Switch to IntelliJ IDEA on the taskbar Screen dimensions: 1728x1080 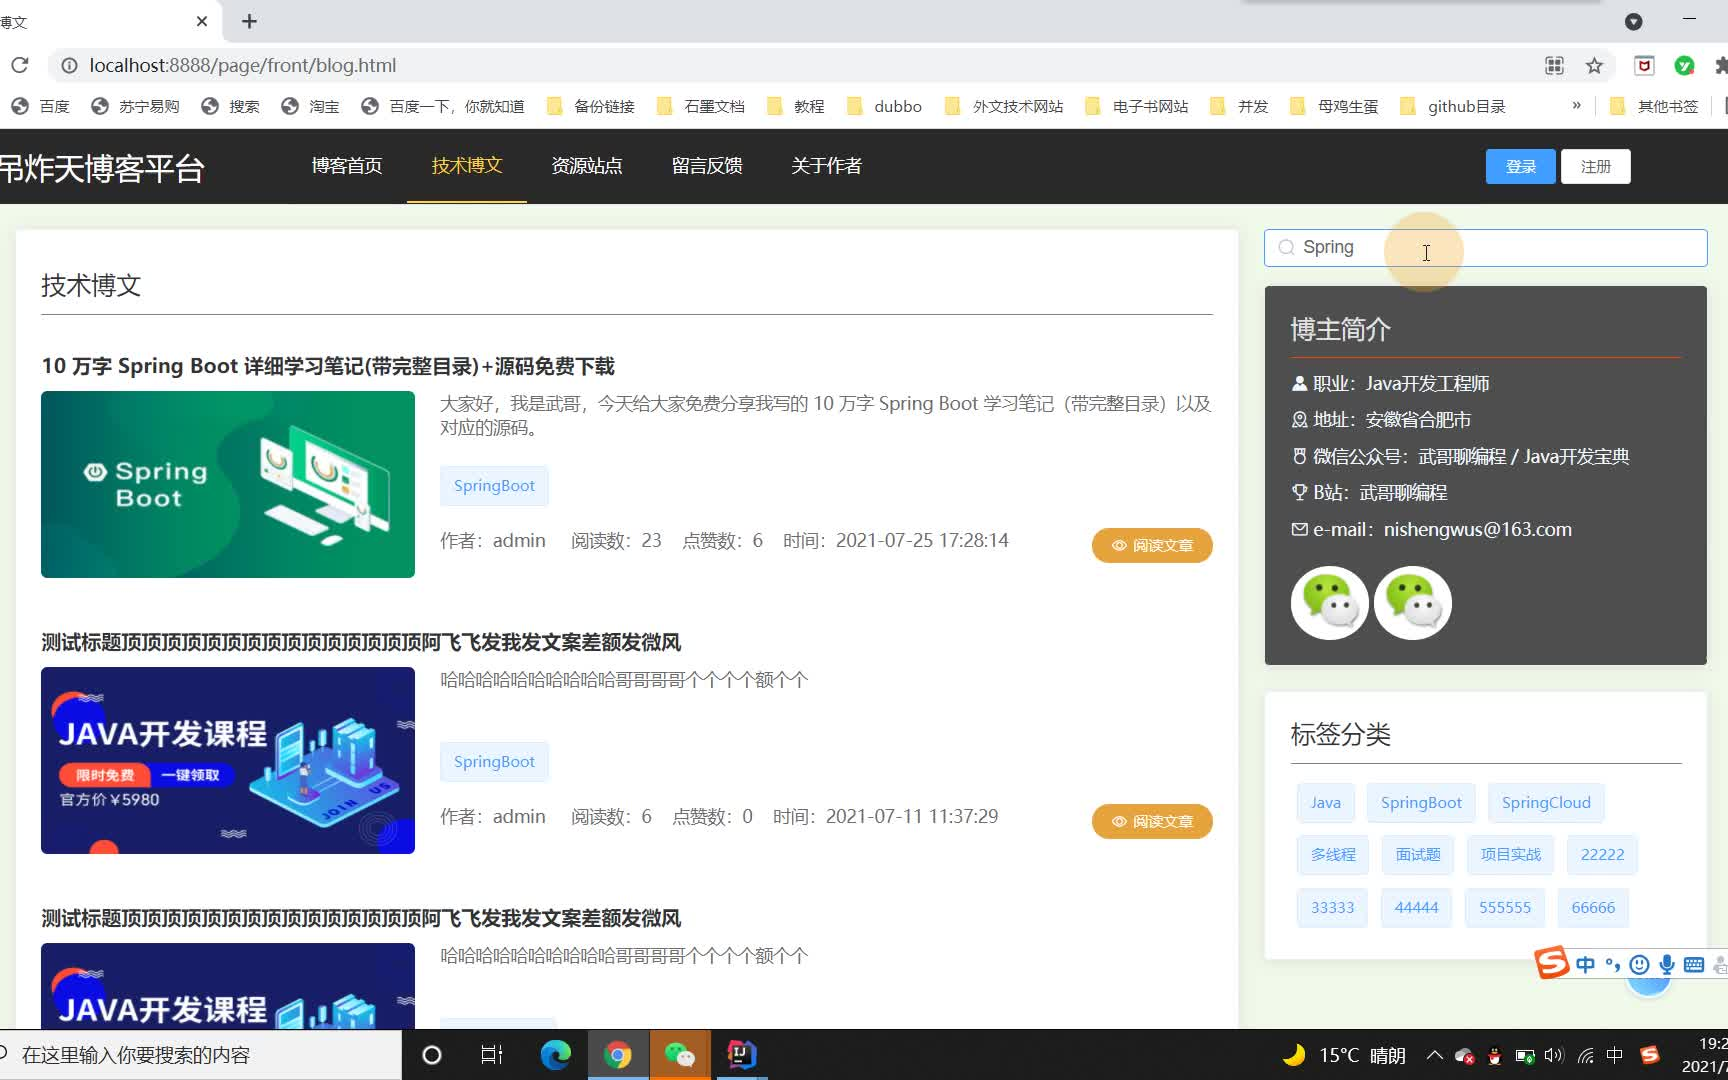pos(742,1055)
